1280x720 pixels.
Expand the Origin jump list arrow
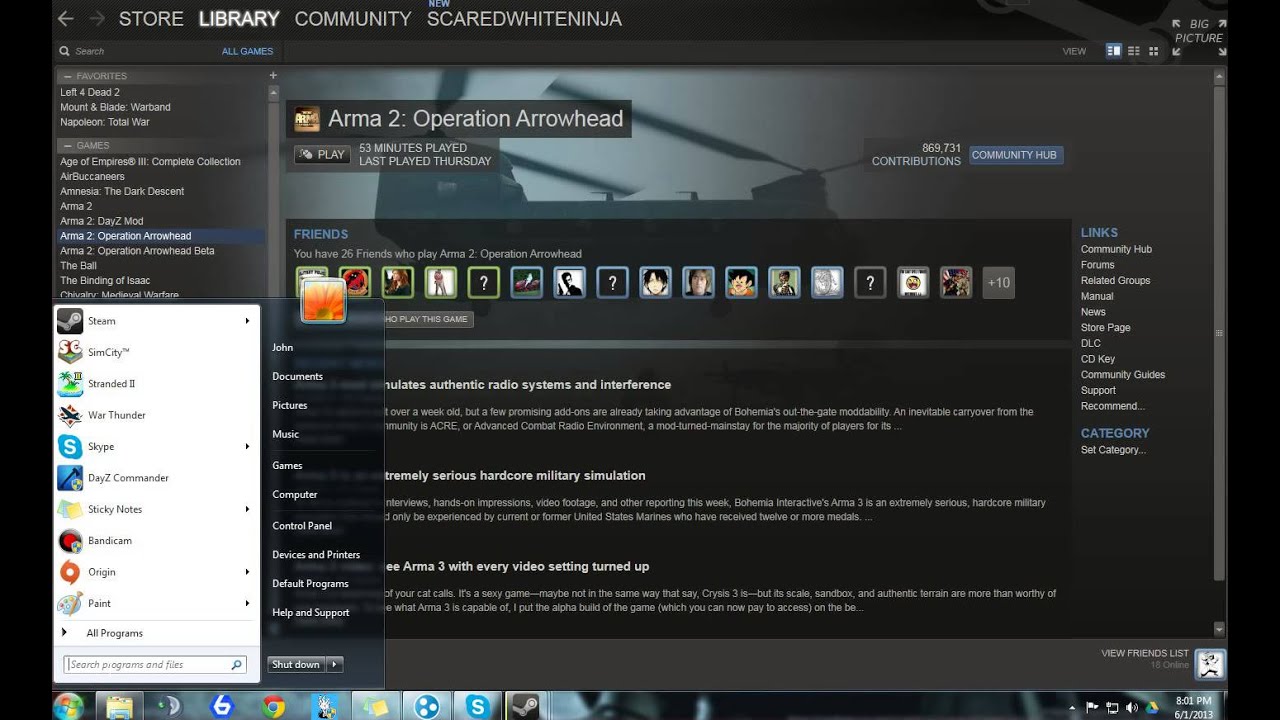click(247, 572)
